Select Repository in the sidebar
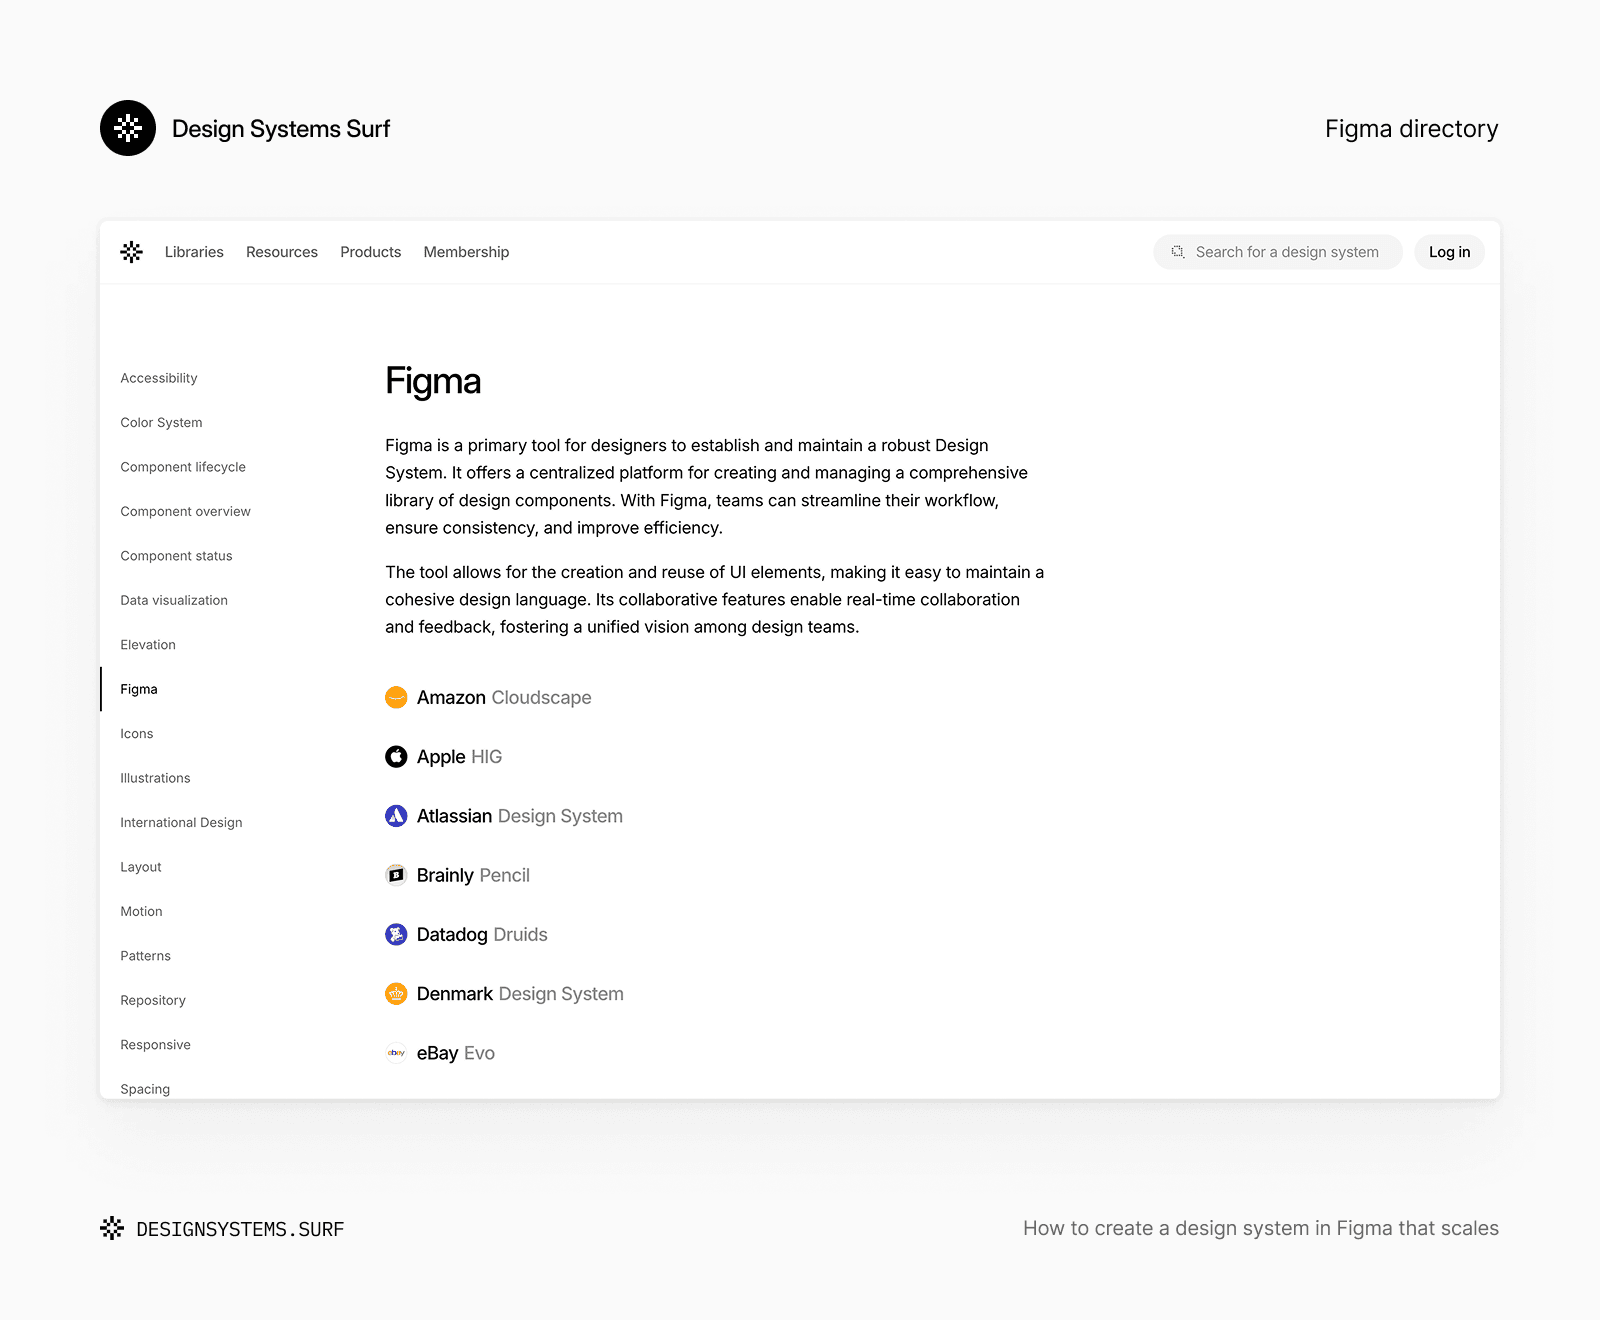 pyautogui.click(x=153, y=1000)
